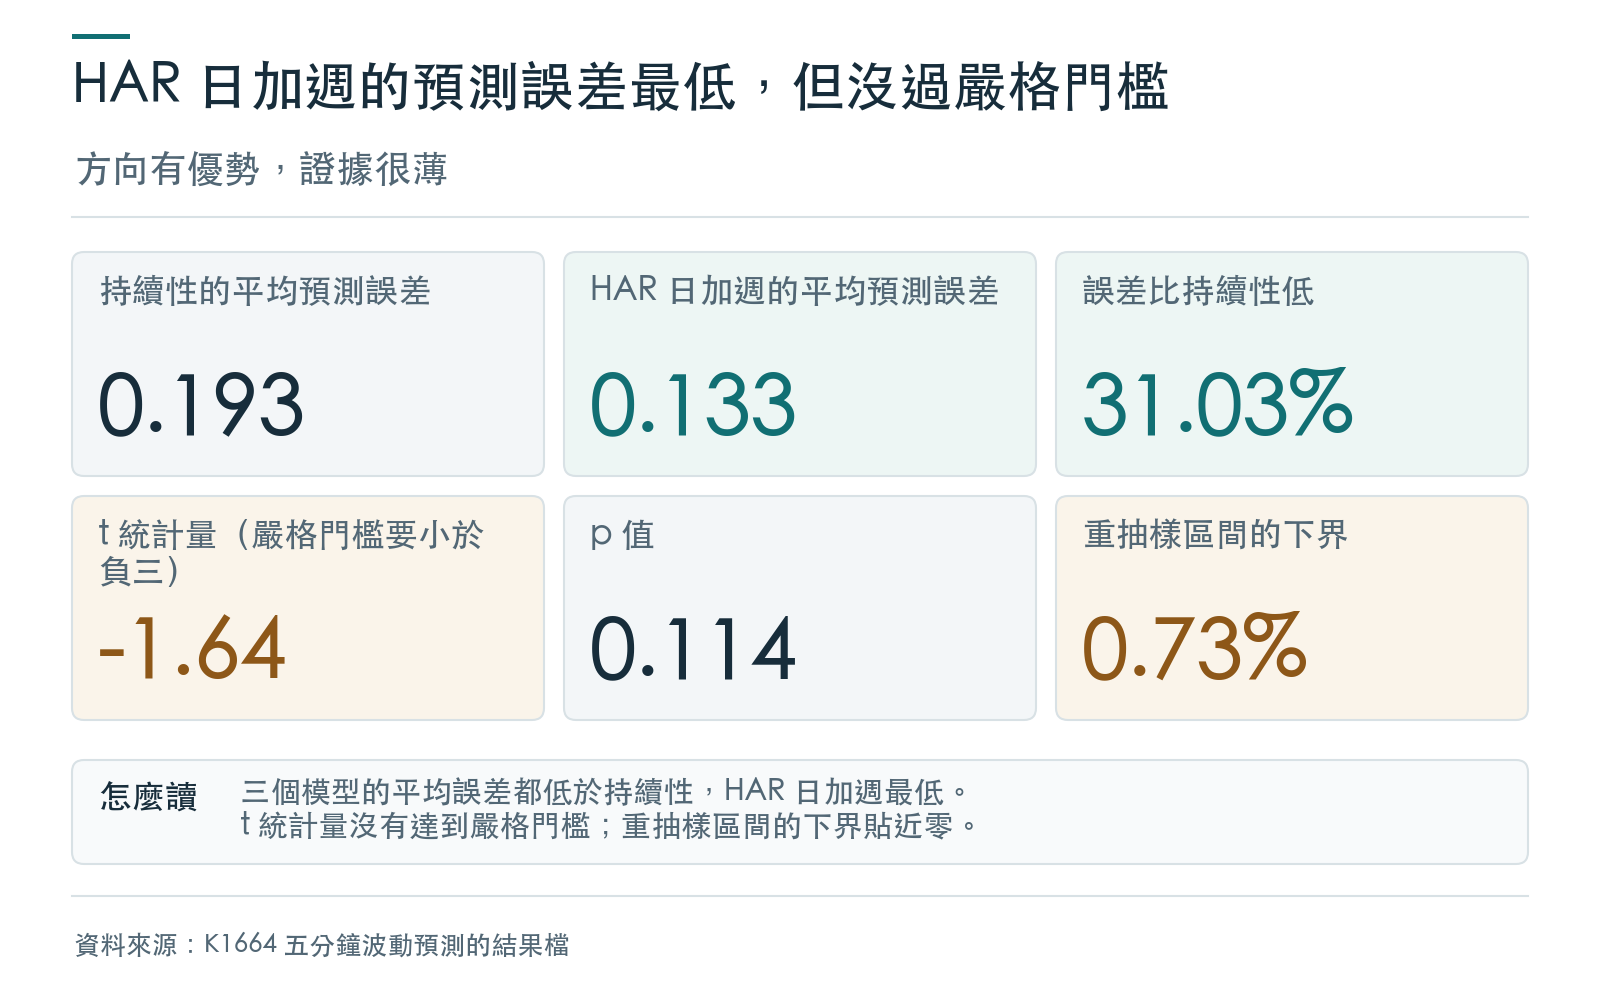
Task: Click the value -1.64
Action: [192, 648]
